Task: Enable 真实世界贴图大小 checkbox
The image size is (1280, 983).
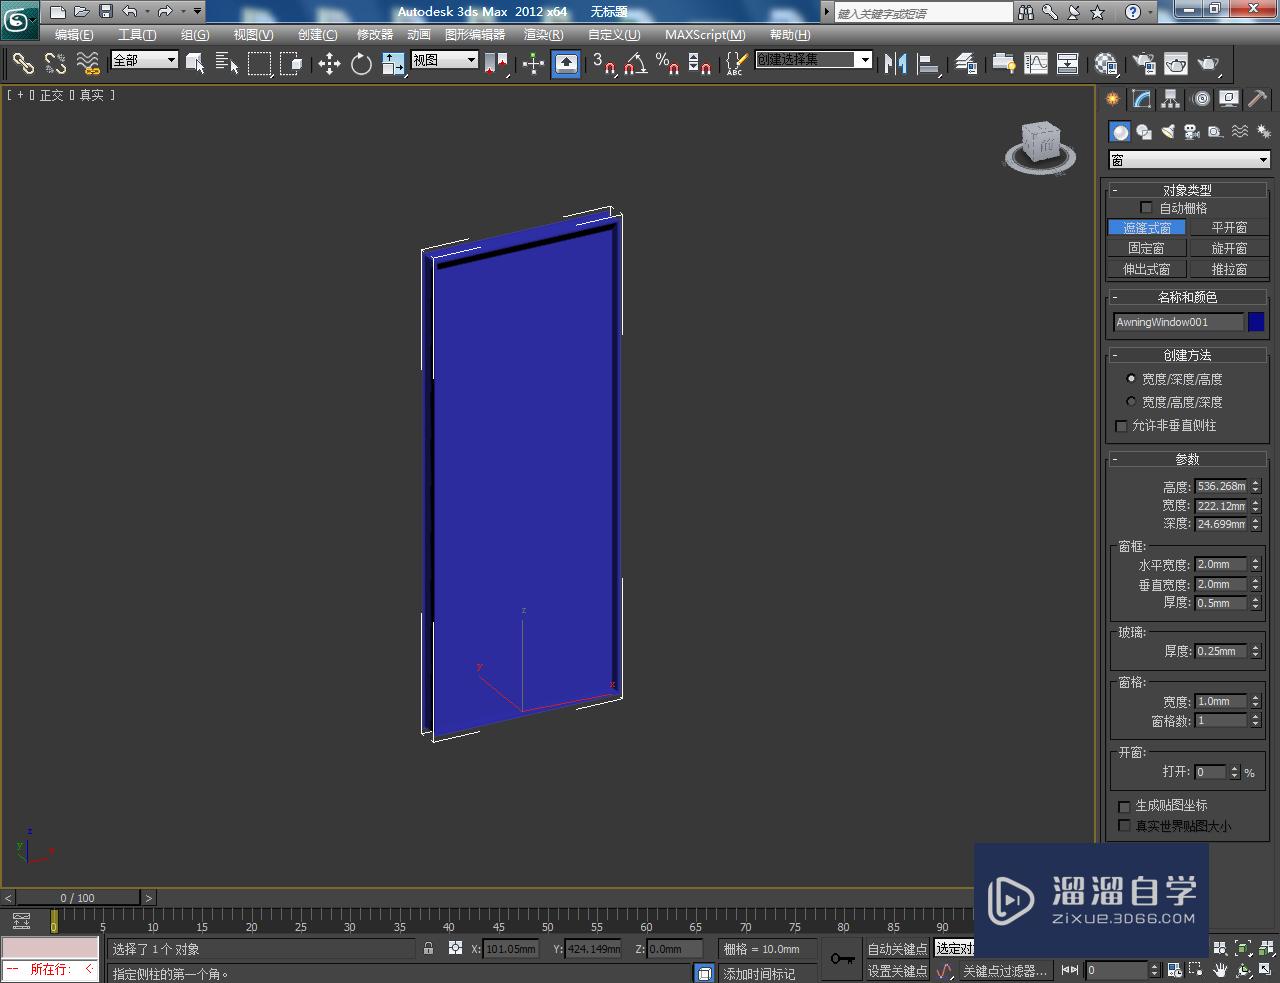Action: (1124, 826)
